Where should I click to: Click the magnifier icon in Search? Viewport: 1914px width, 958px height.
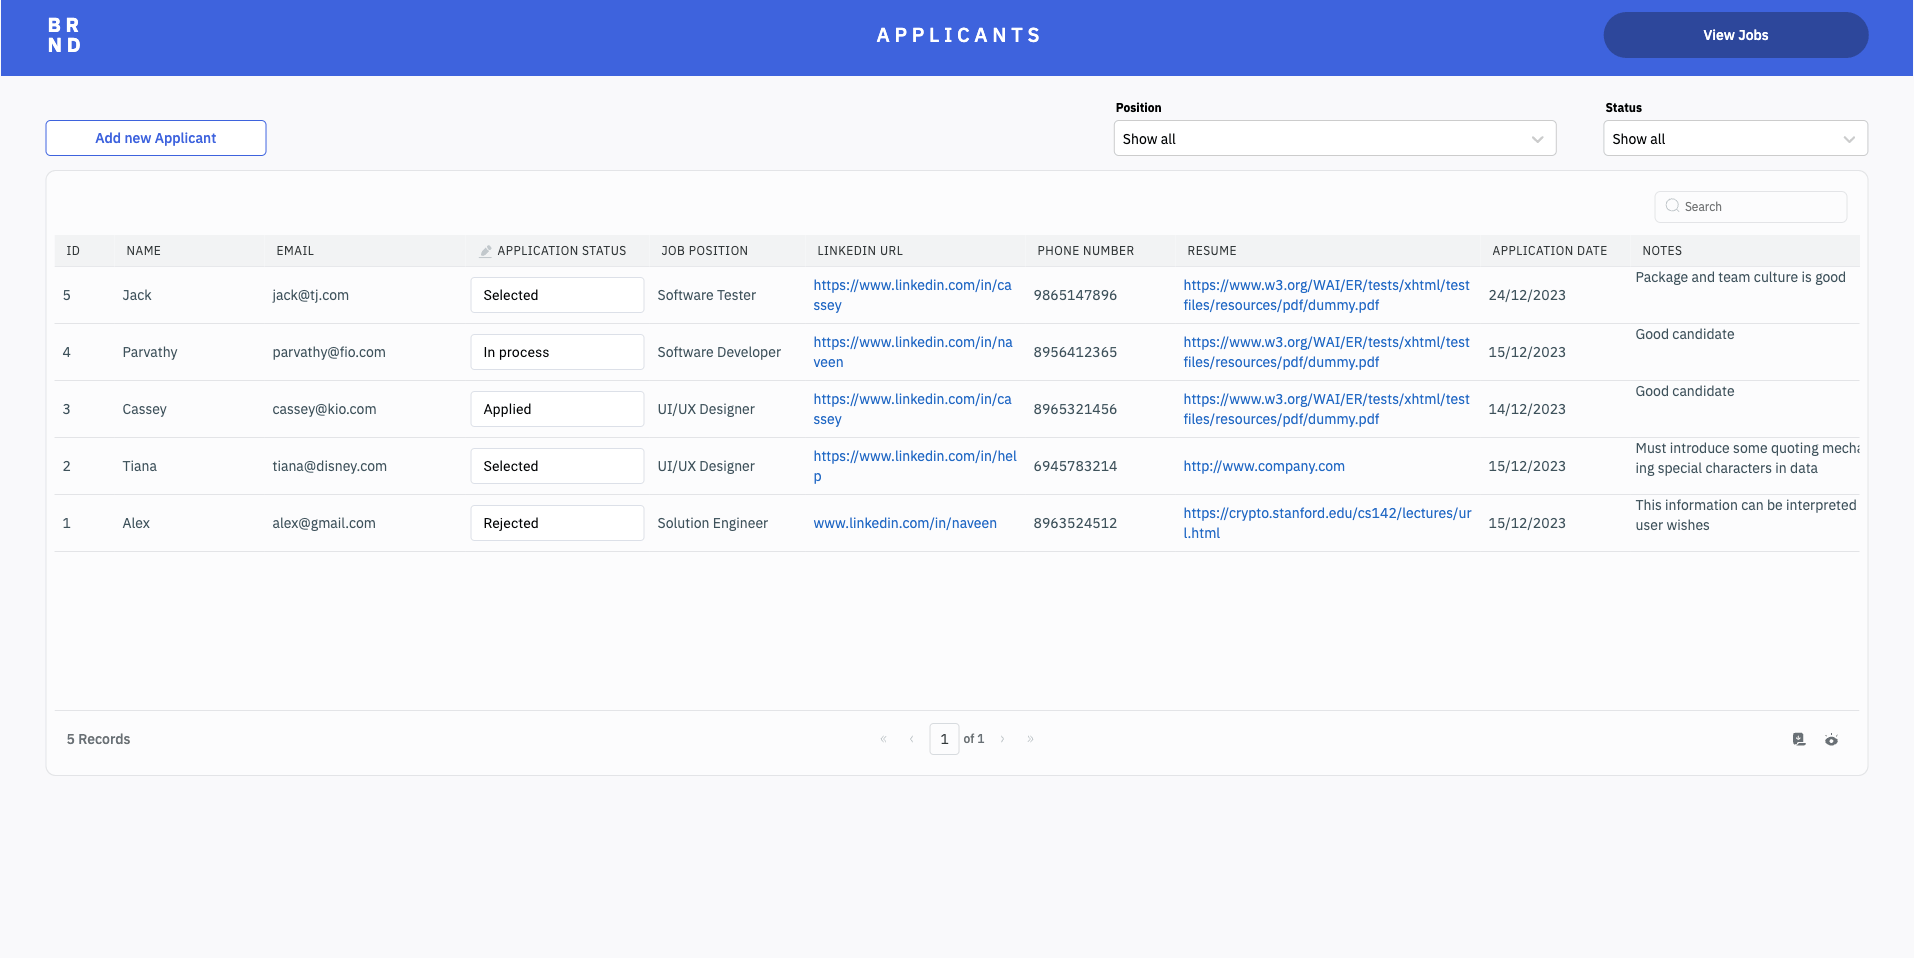pyautogui.click(x=1672, y=206)
